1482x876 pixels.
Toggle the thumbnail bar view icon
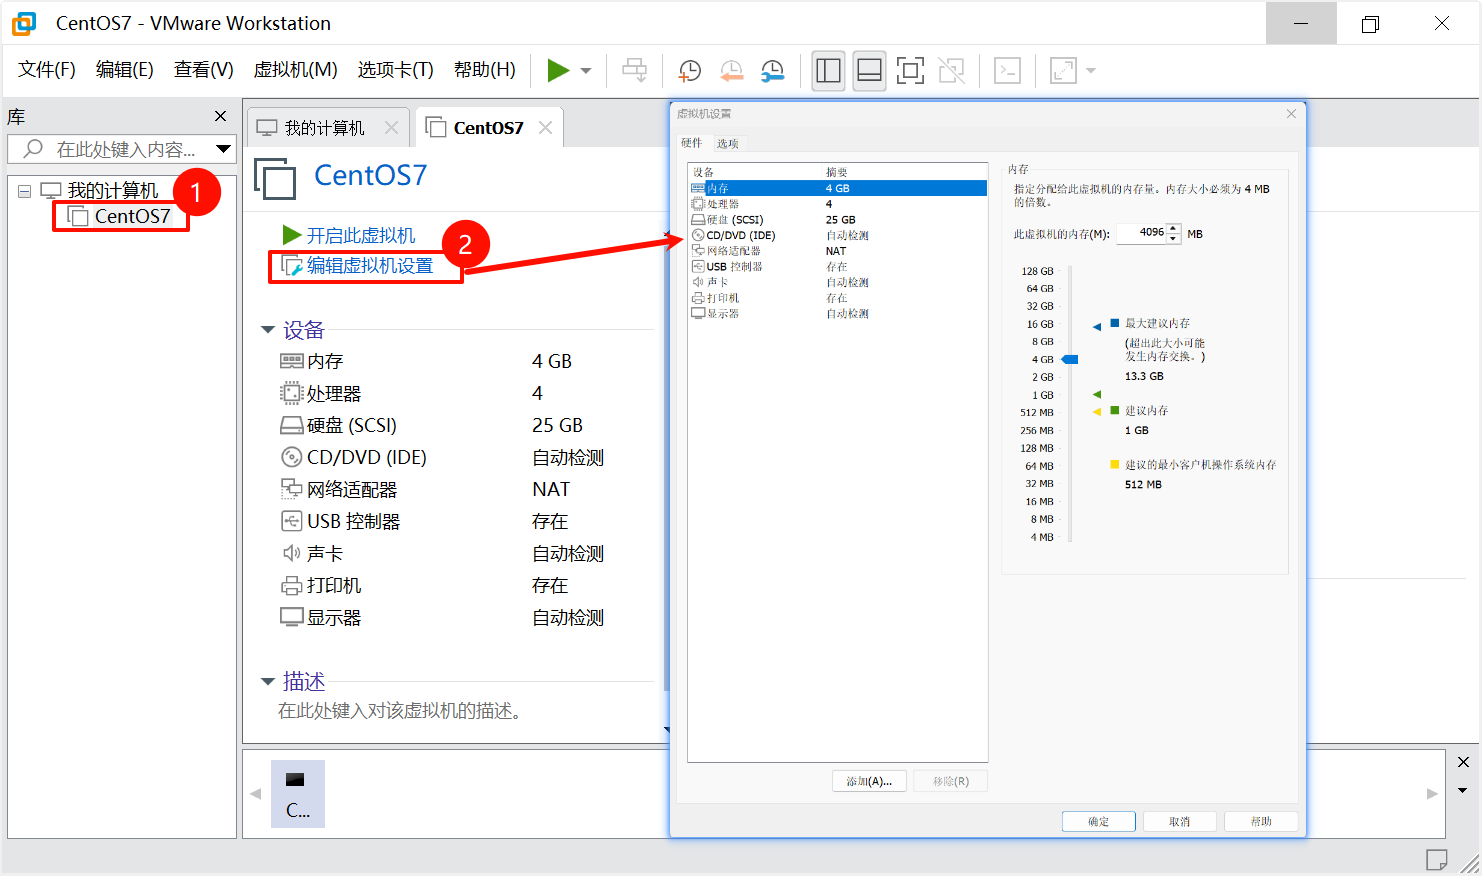(869, 70)
